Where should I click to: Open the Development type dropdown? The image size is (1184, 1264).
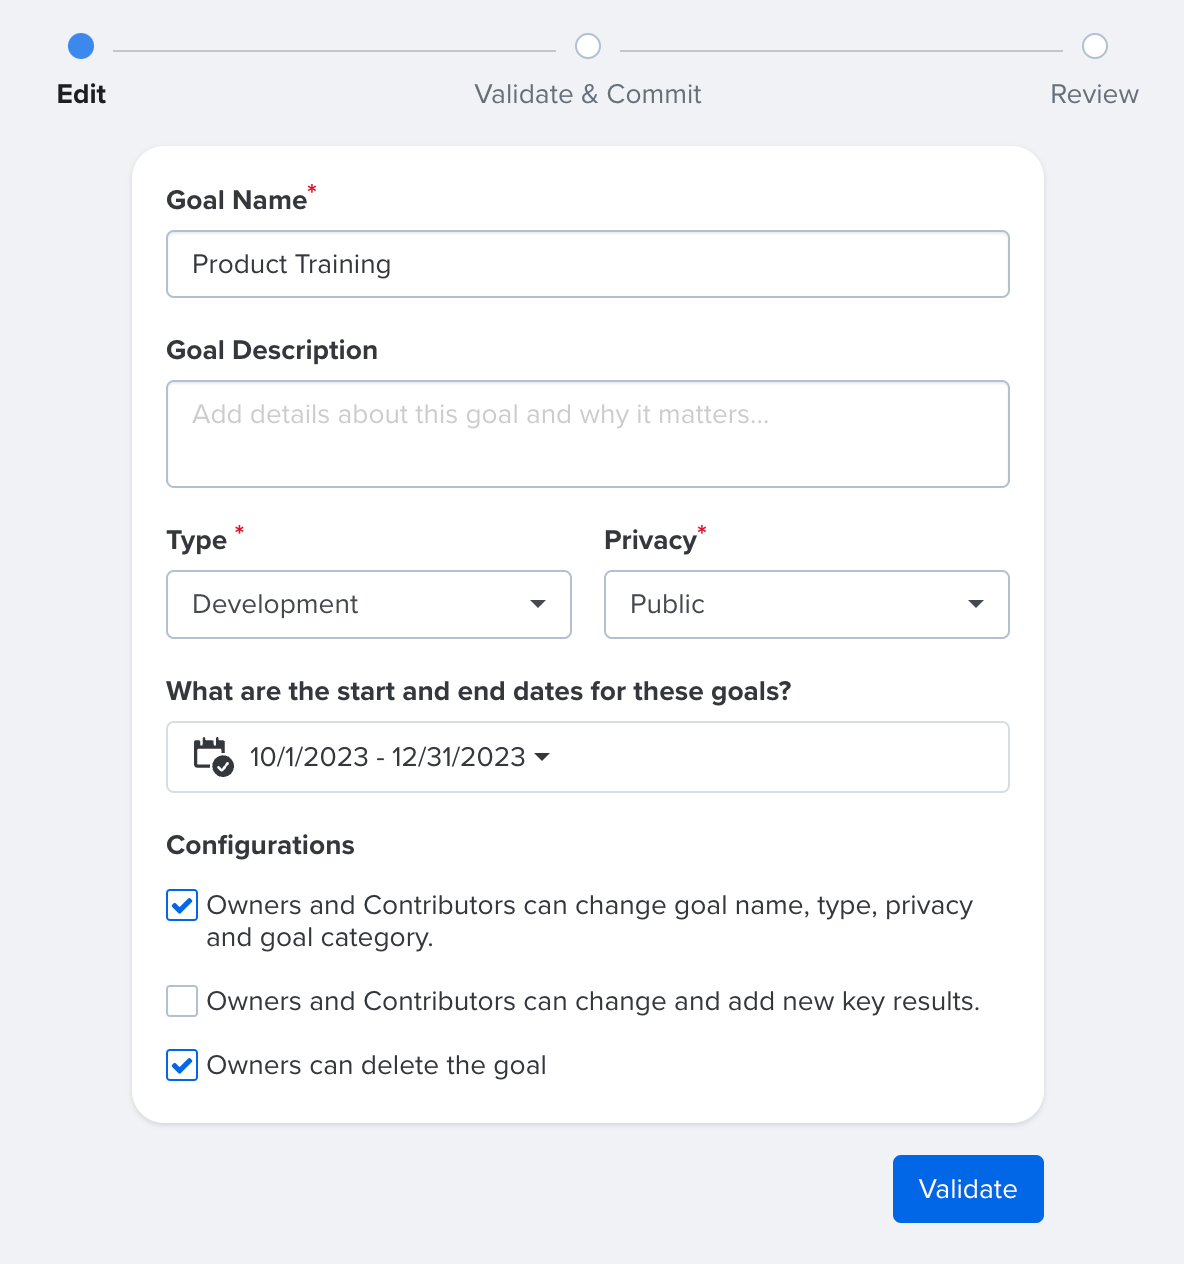368,604
